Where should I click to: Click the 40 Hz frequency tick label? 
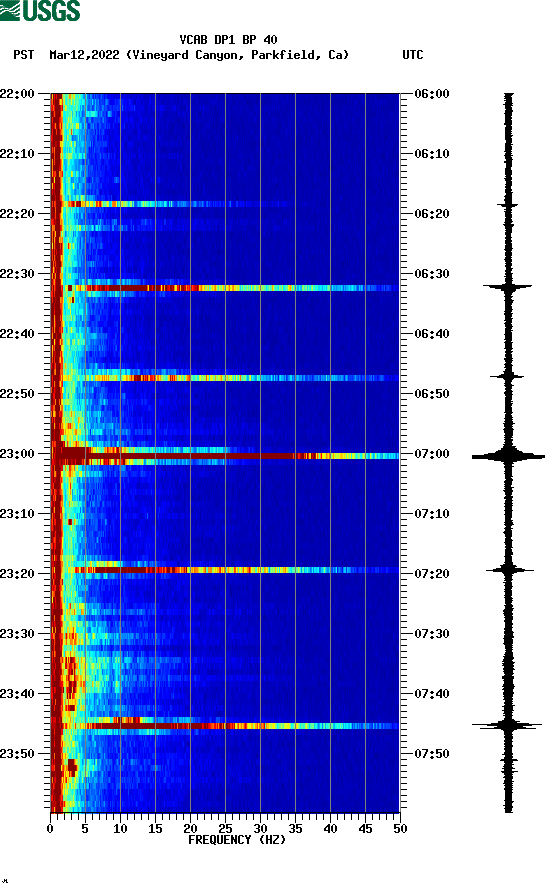330,829
